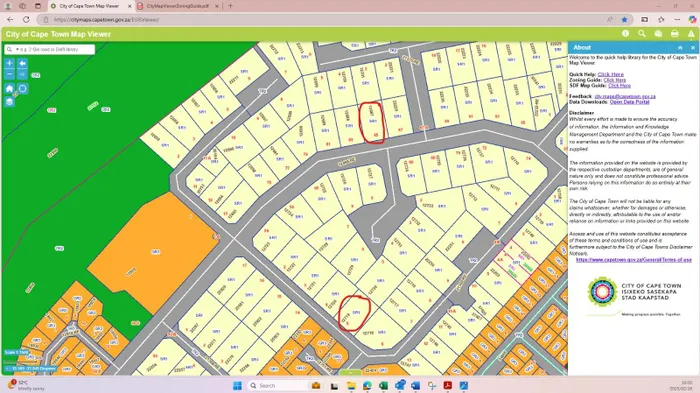
Task: Activate the locate-me circle button
Action: pyautogui.click(x=22, y=88)
